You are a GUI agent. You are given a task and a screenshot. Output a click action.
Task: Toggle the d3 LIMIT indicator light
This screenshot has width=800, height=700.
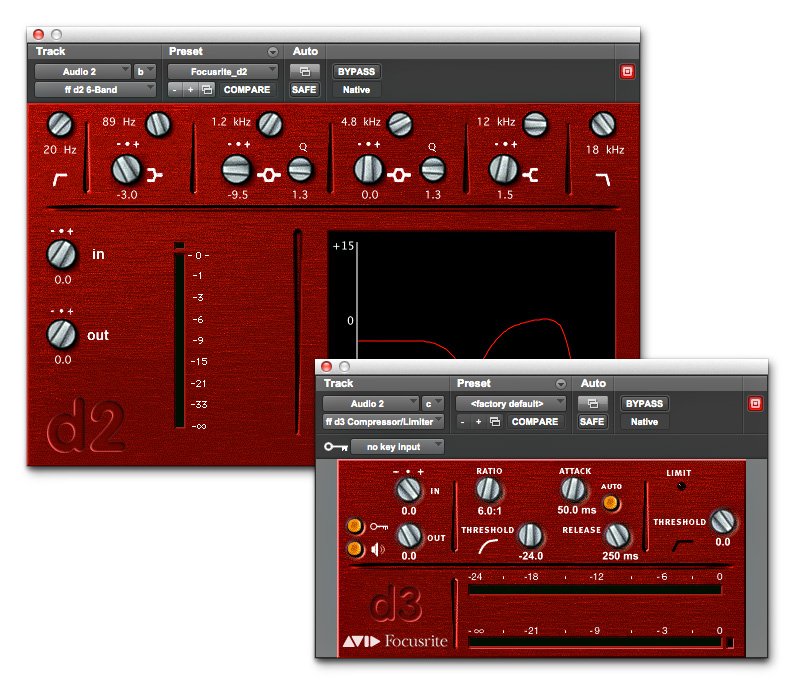681,486
